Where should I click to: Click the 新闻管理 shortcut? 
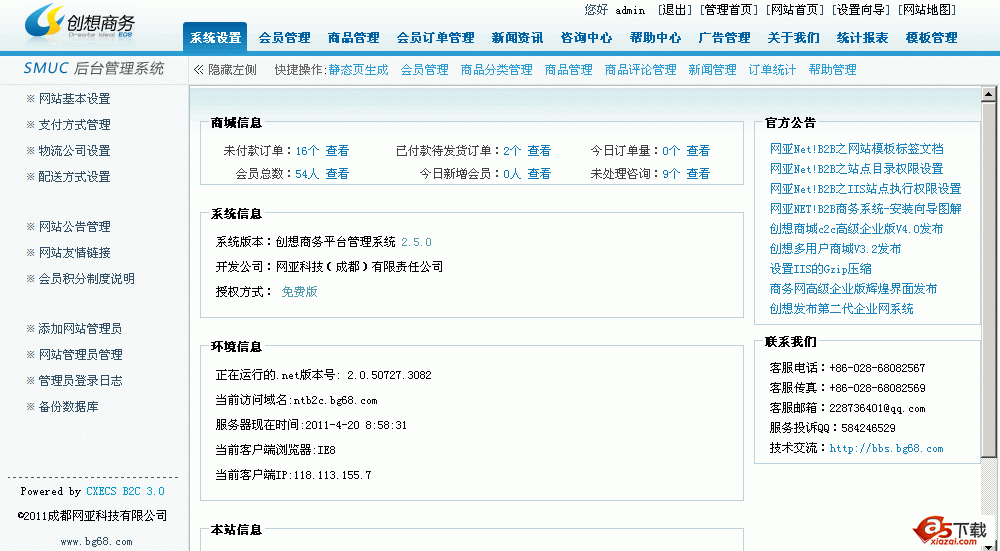click(712, 70)
